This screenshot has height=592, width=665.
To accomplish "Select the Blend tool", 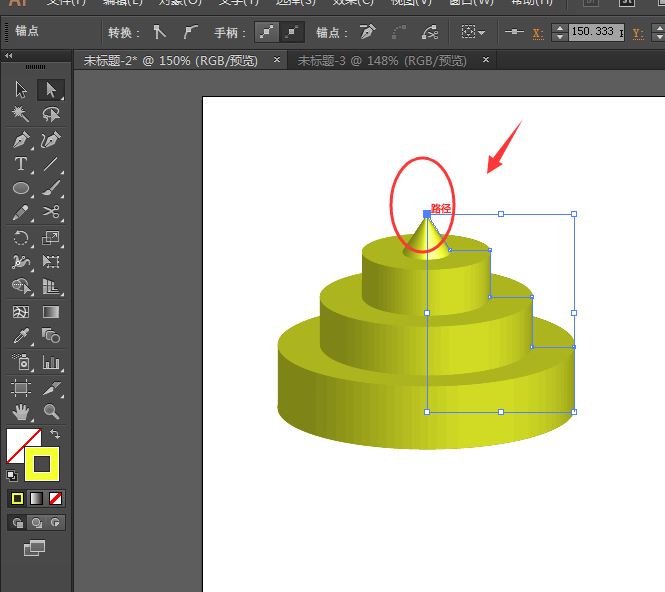I will [51, 336].
